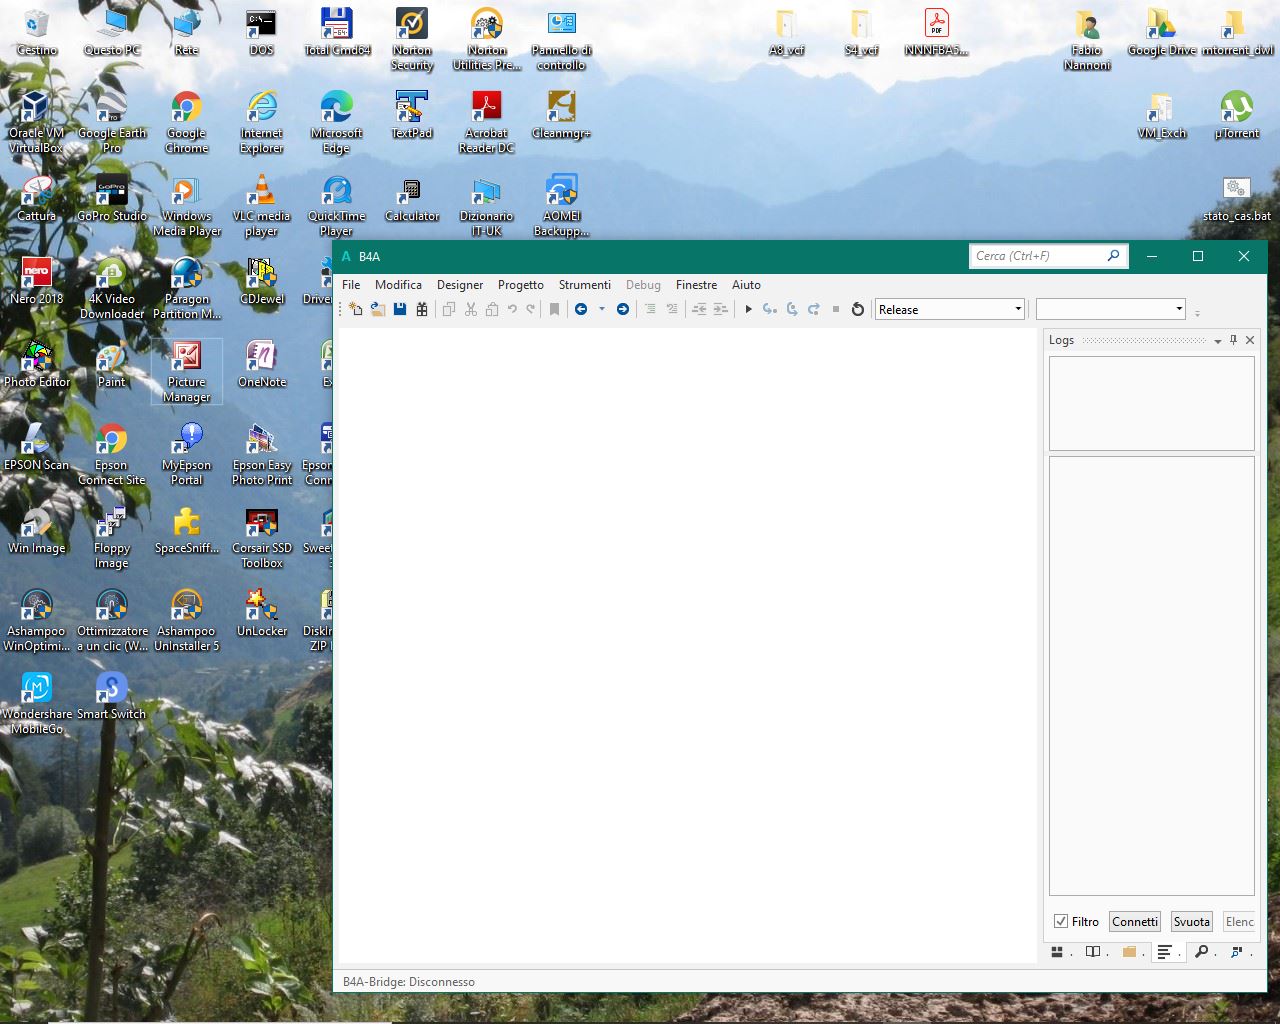Image resolution: width=1280 pixels, height=1024 pixels.
Task: Switch to the Files tab with folder icon
Action: click(1132, 952)
